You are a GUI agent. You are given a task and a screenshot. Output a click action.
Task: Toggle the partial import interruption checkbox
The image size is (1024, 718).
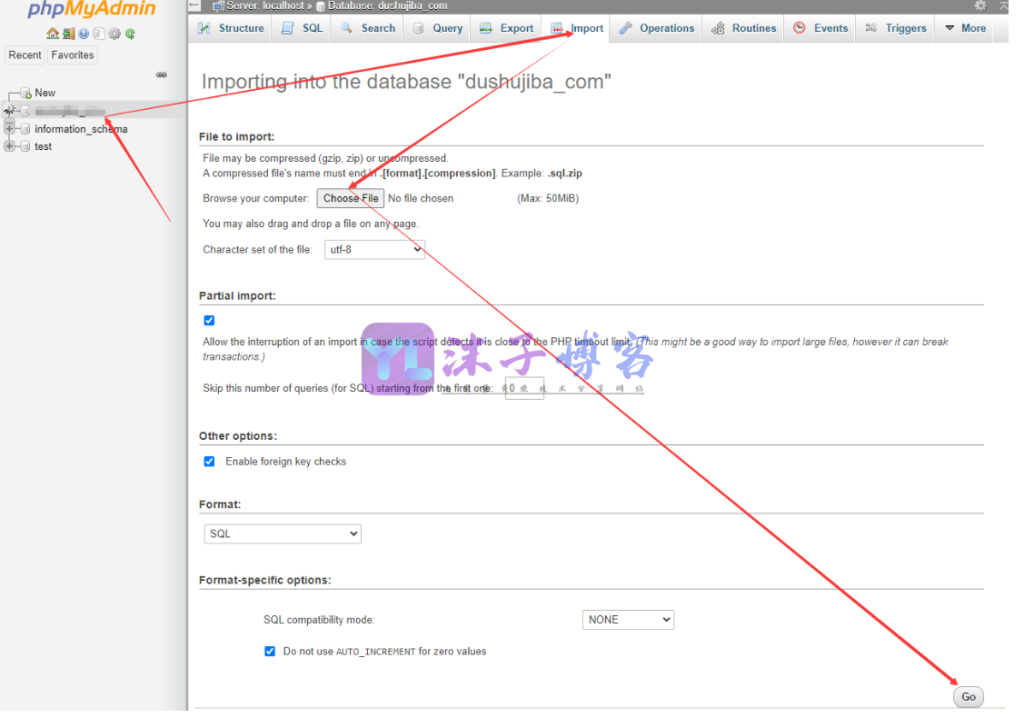[x=209, y=320]
